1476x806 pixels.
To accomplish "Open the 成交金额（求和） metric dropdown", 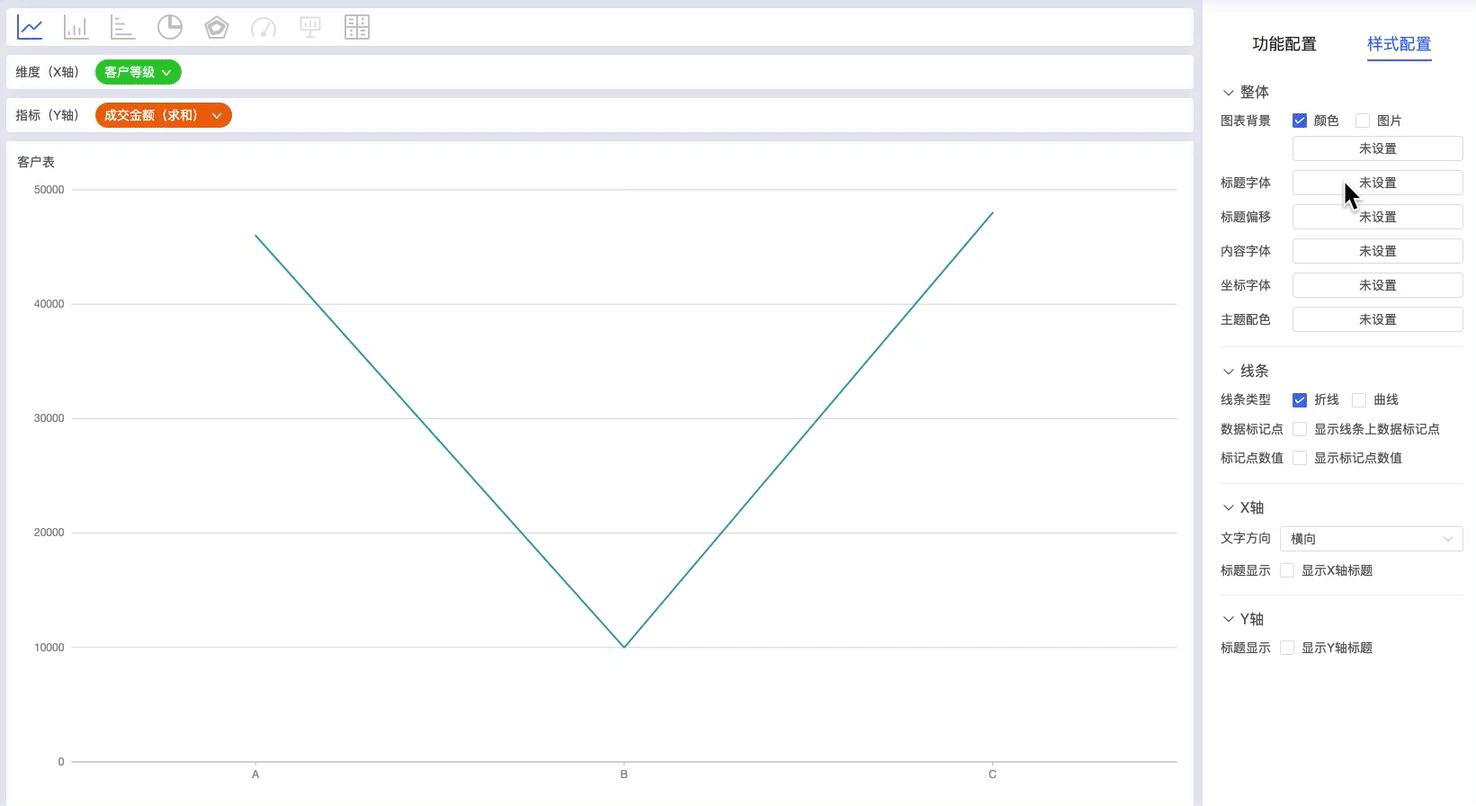I will pyautogui.click(x=163, y=115).
